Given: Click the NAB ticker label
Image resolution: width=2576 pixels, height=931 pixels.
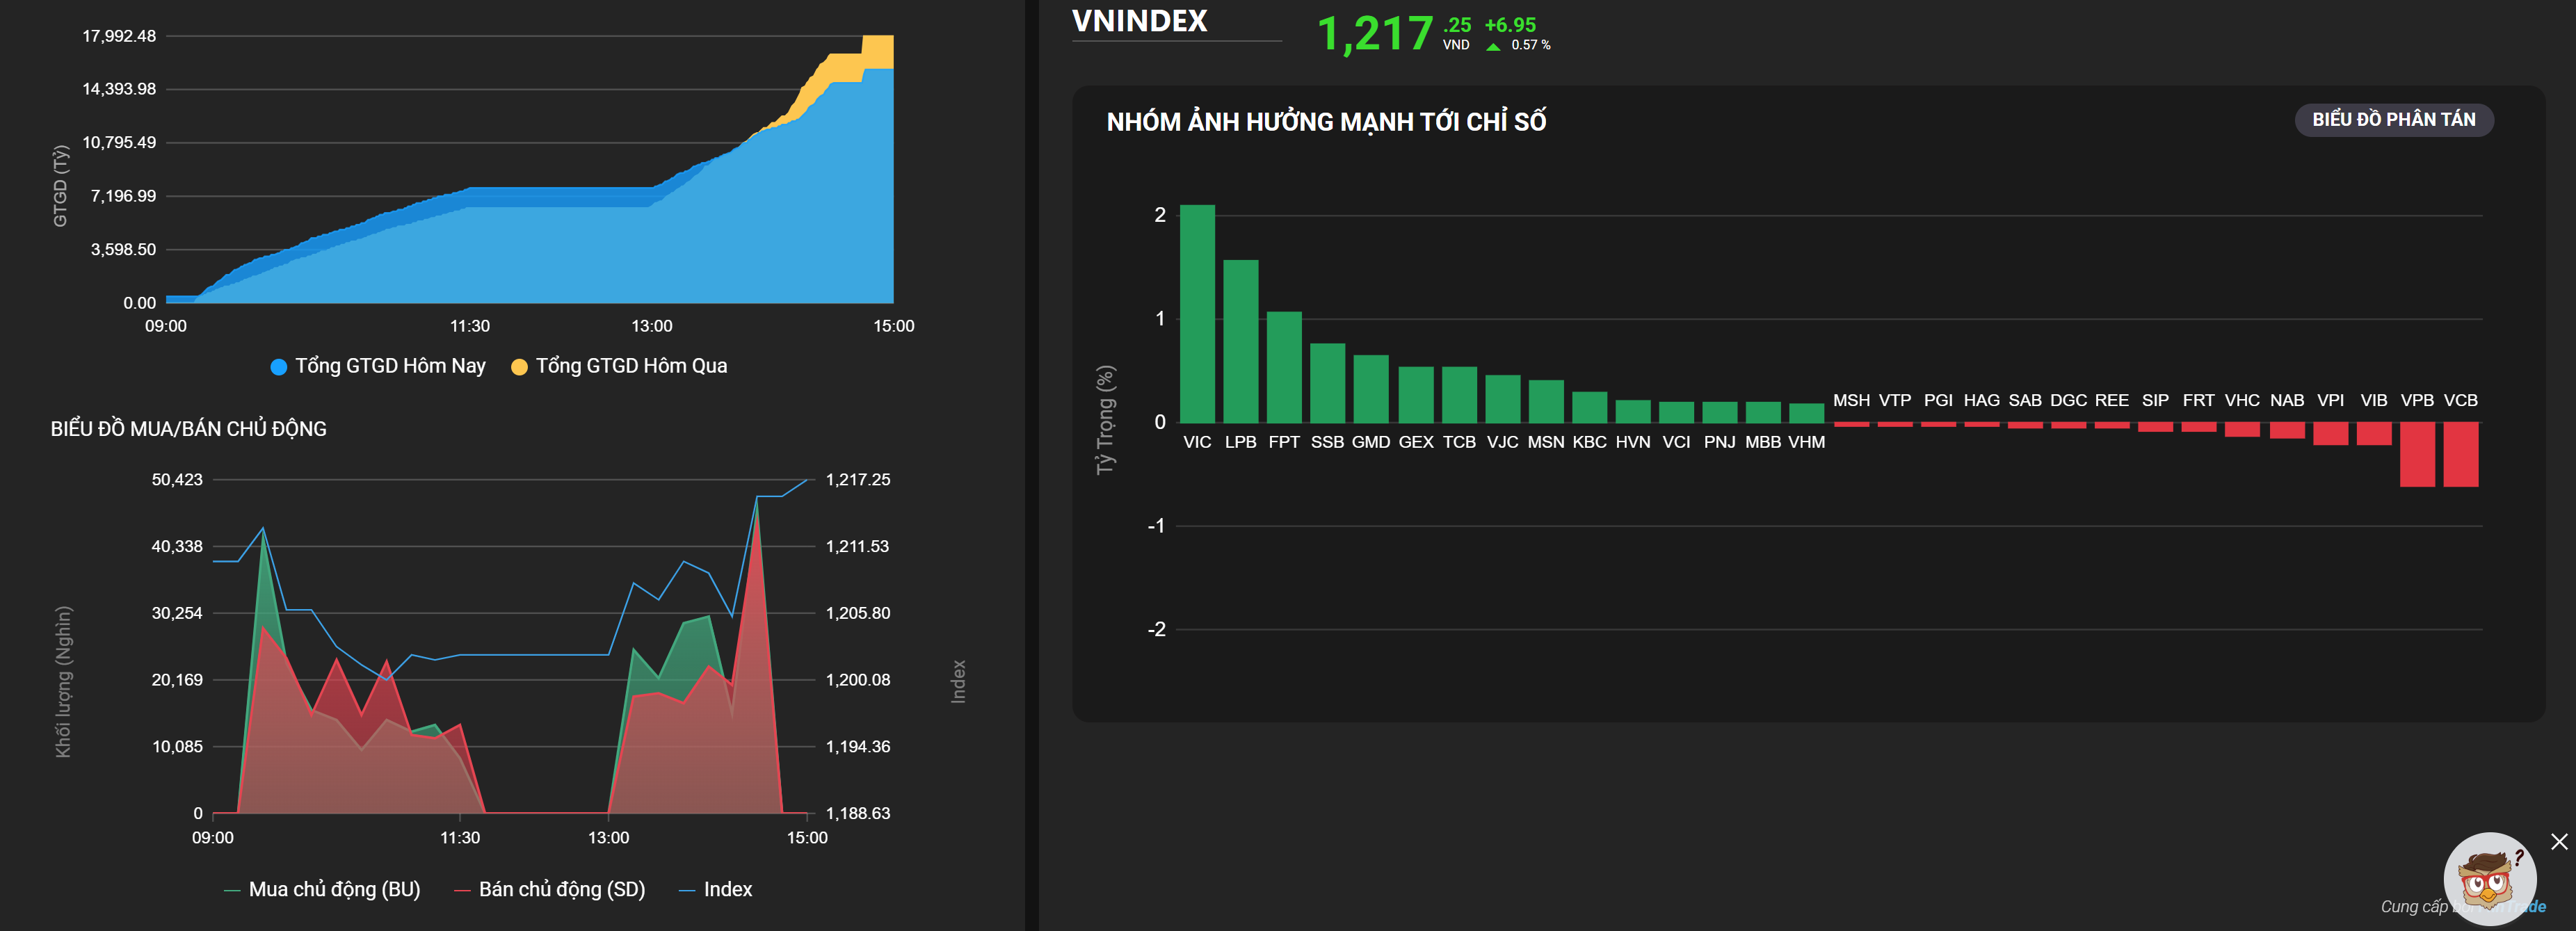Looking at the screenshot, I should [x=2287, y=400].
